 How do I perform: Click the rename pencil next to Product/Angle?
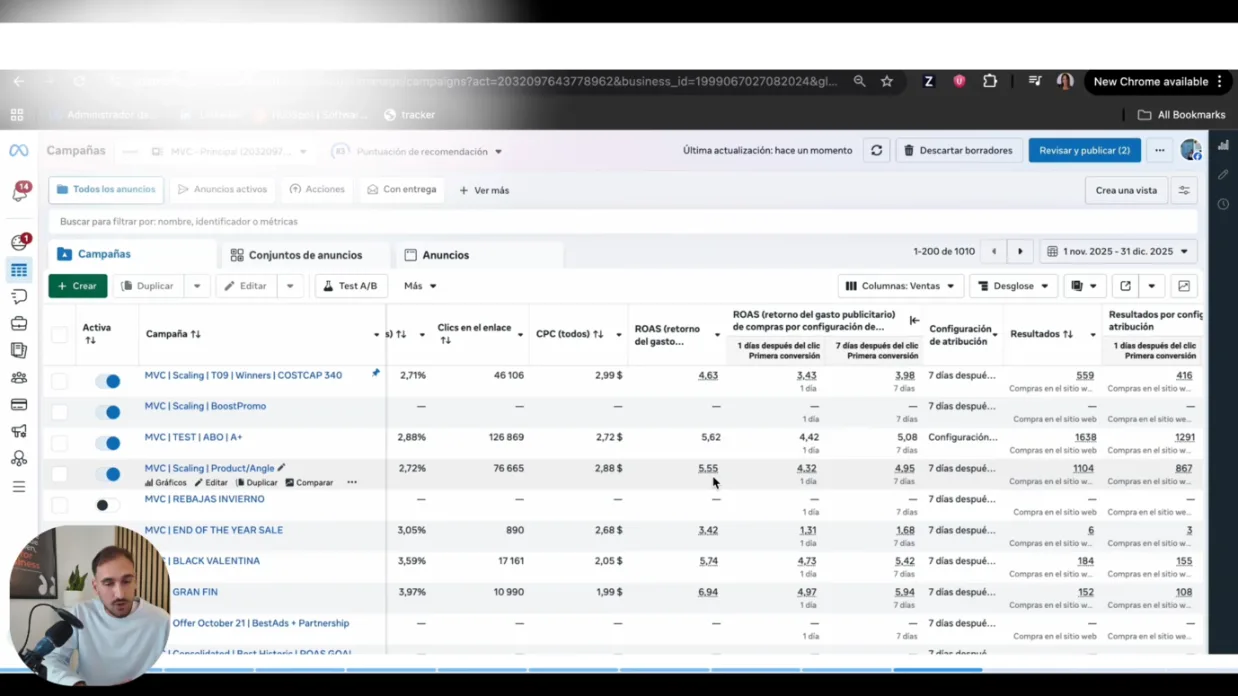282,467
